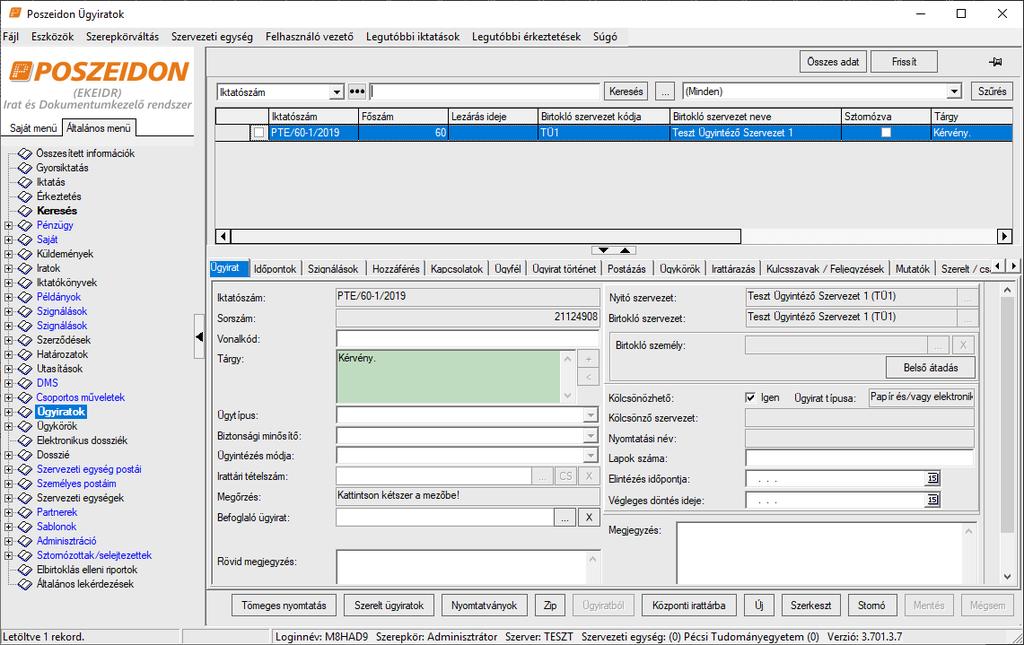Click the three-dots button next to Iktatószám combo
The image size is (1024, 645).
[357, 91]
